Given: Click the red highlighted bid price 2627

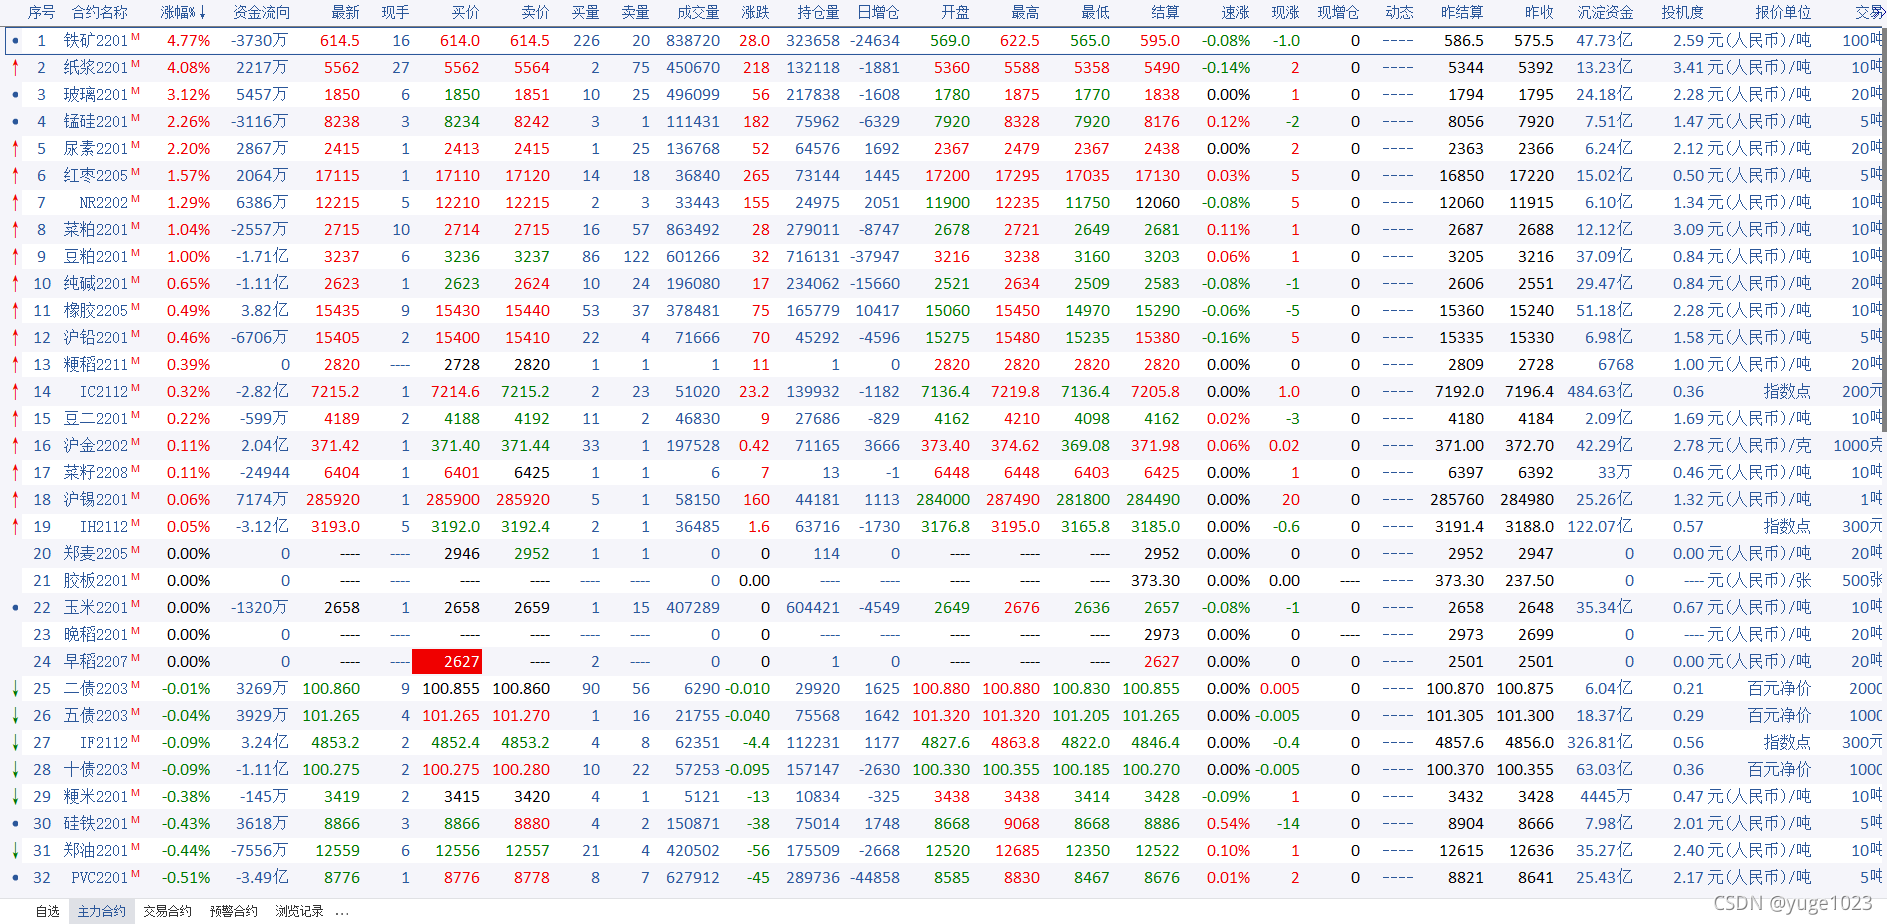Looking at the screenshot, I should point(447,662).
